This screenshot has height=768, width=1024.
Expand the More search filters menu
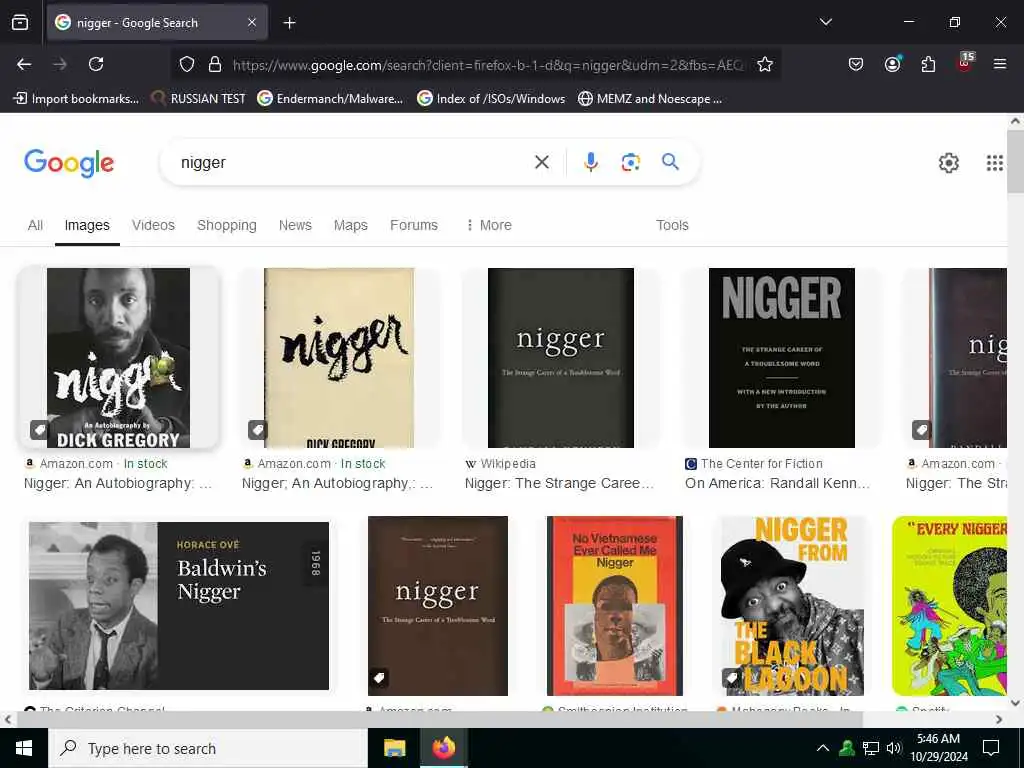488,225
